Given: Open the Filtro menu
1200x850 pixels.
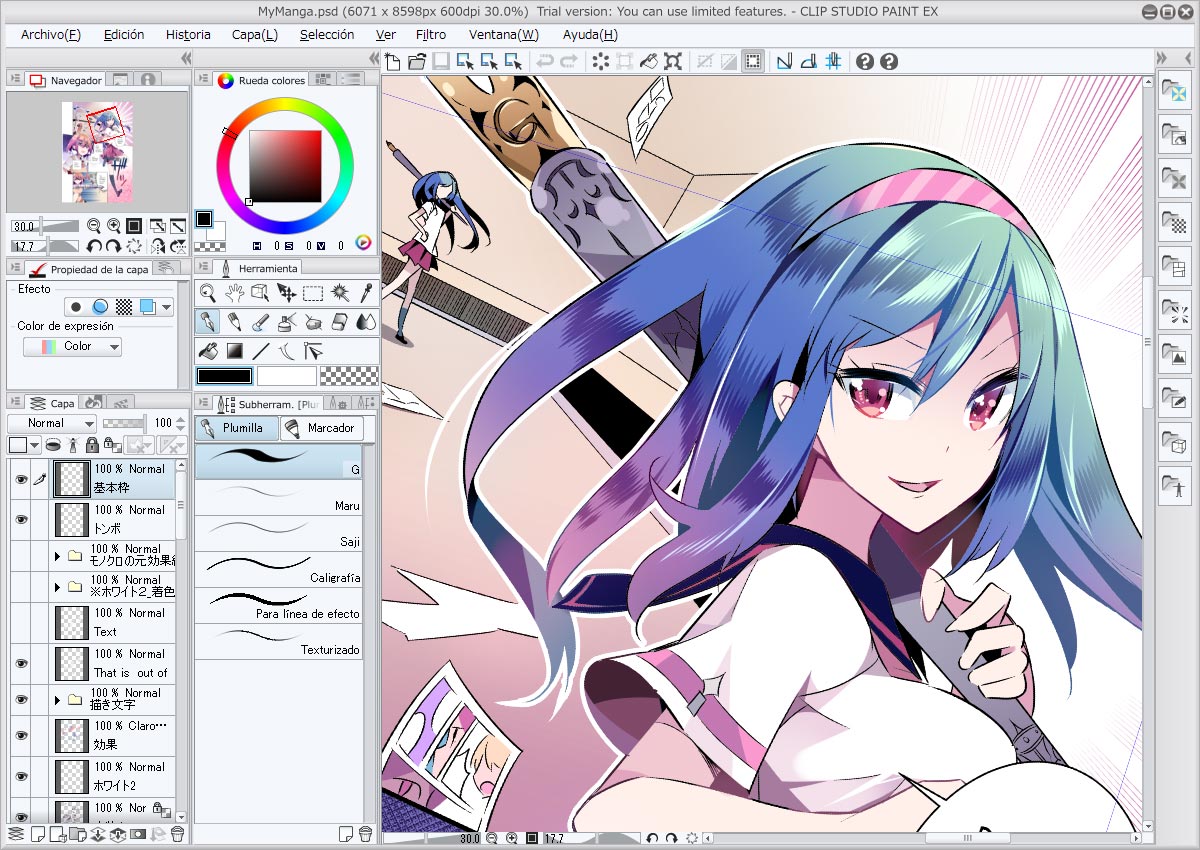Looking at the screenshot, I should point(430,35).
